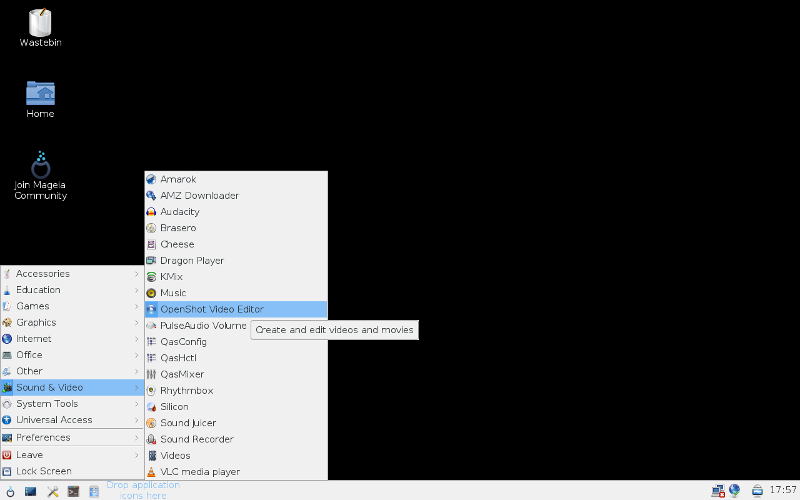Open the file manager taskbar launcher
This screenshot has height=500, width=800.
(94, 491)
